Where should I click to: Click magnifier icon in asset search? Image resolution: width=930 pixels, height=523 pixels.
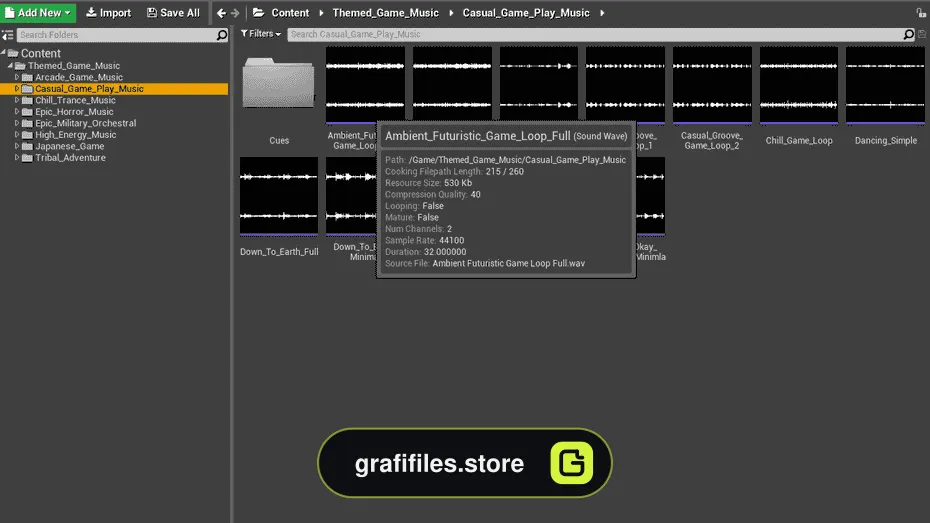[908, 34]
